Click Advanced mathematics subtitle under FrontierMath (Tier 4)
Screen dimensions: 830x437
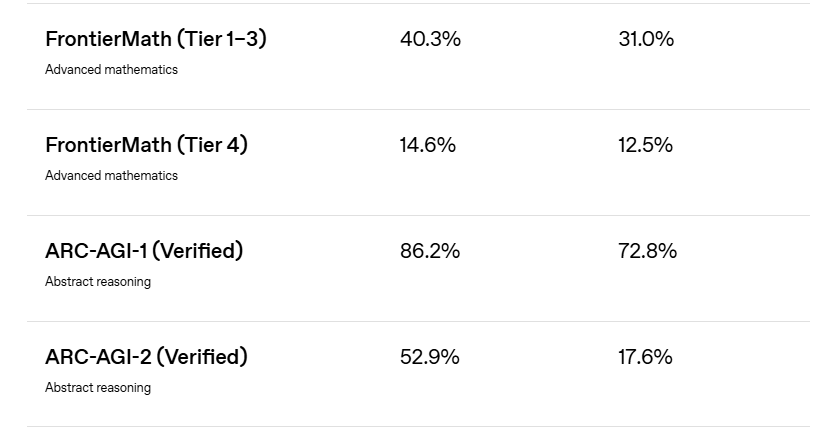click(x=111, y=176)
